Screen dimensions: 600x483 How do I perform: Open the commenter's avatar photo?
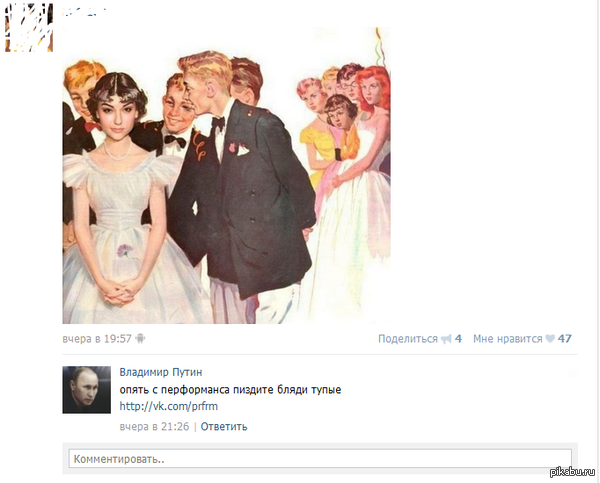(x=86, y=389)
